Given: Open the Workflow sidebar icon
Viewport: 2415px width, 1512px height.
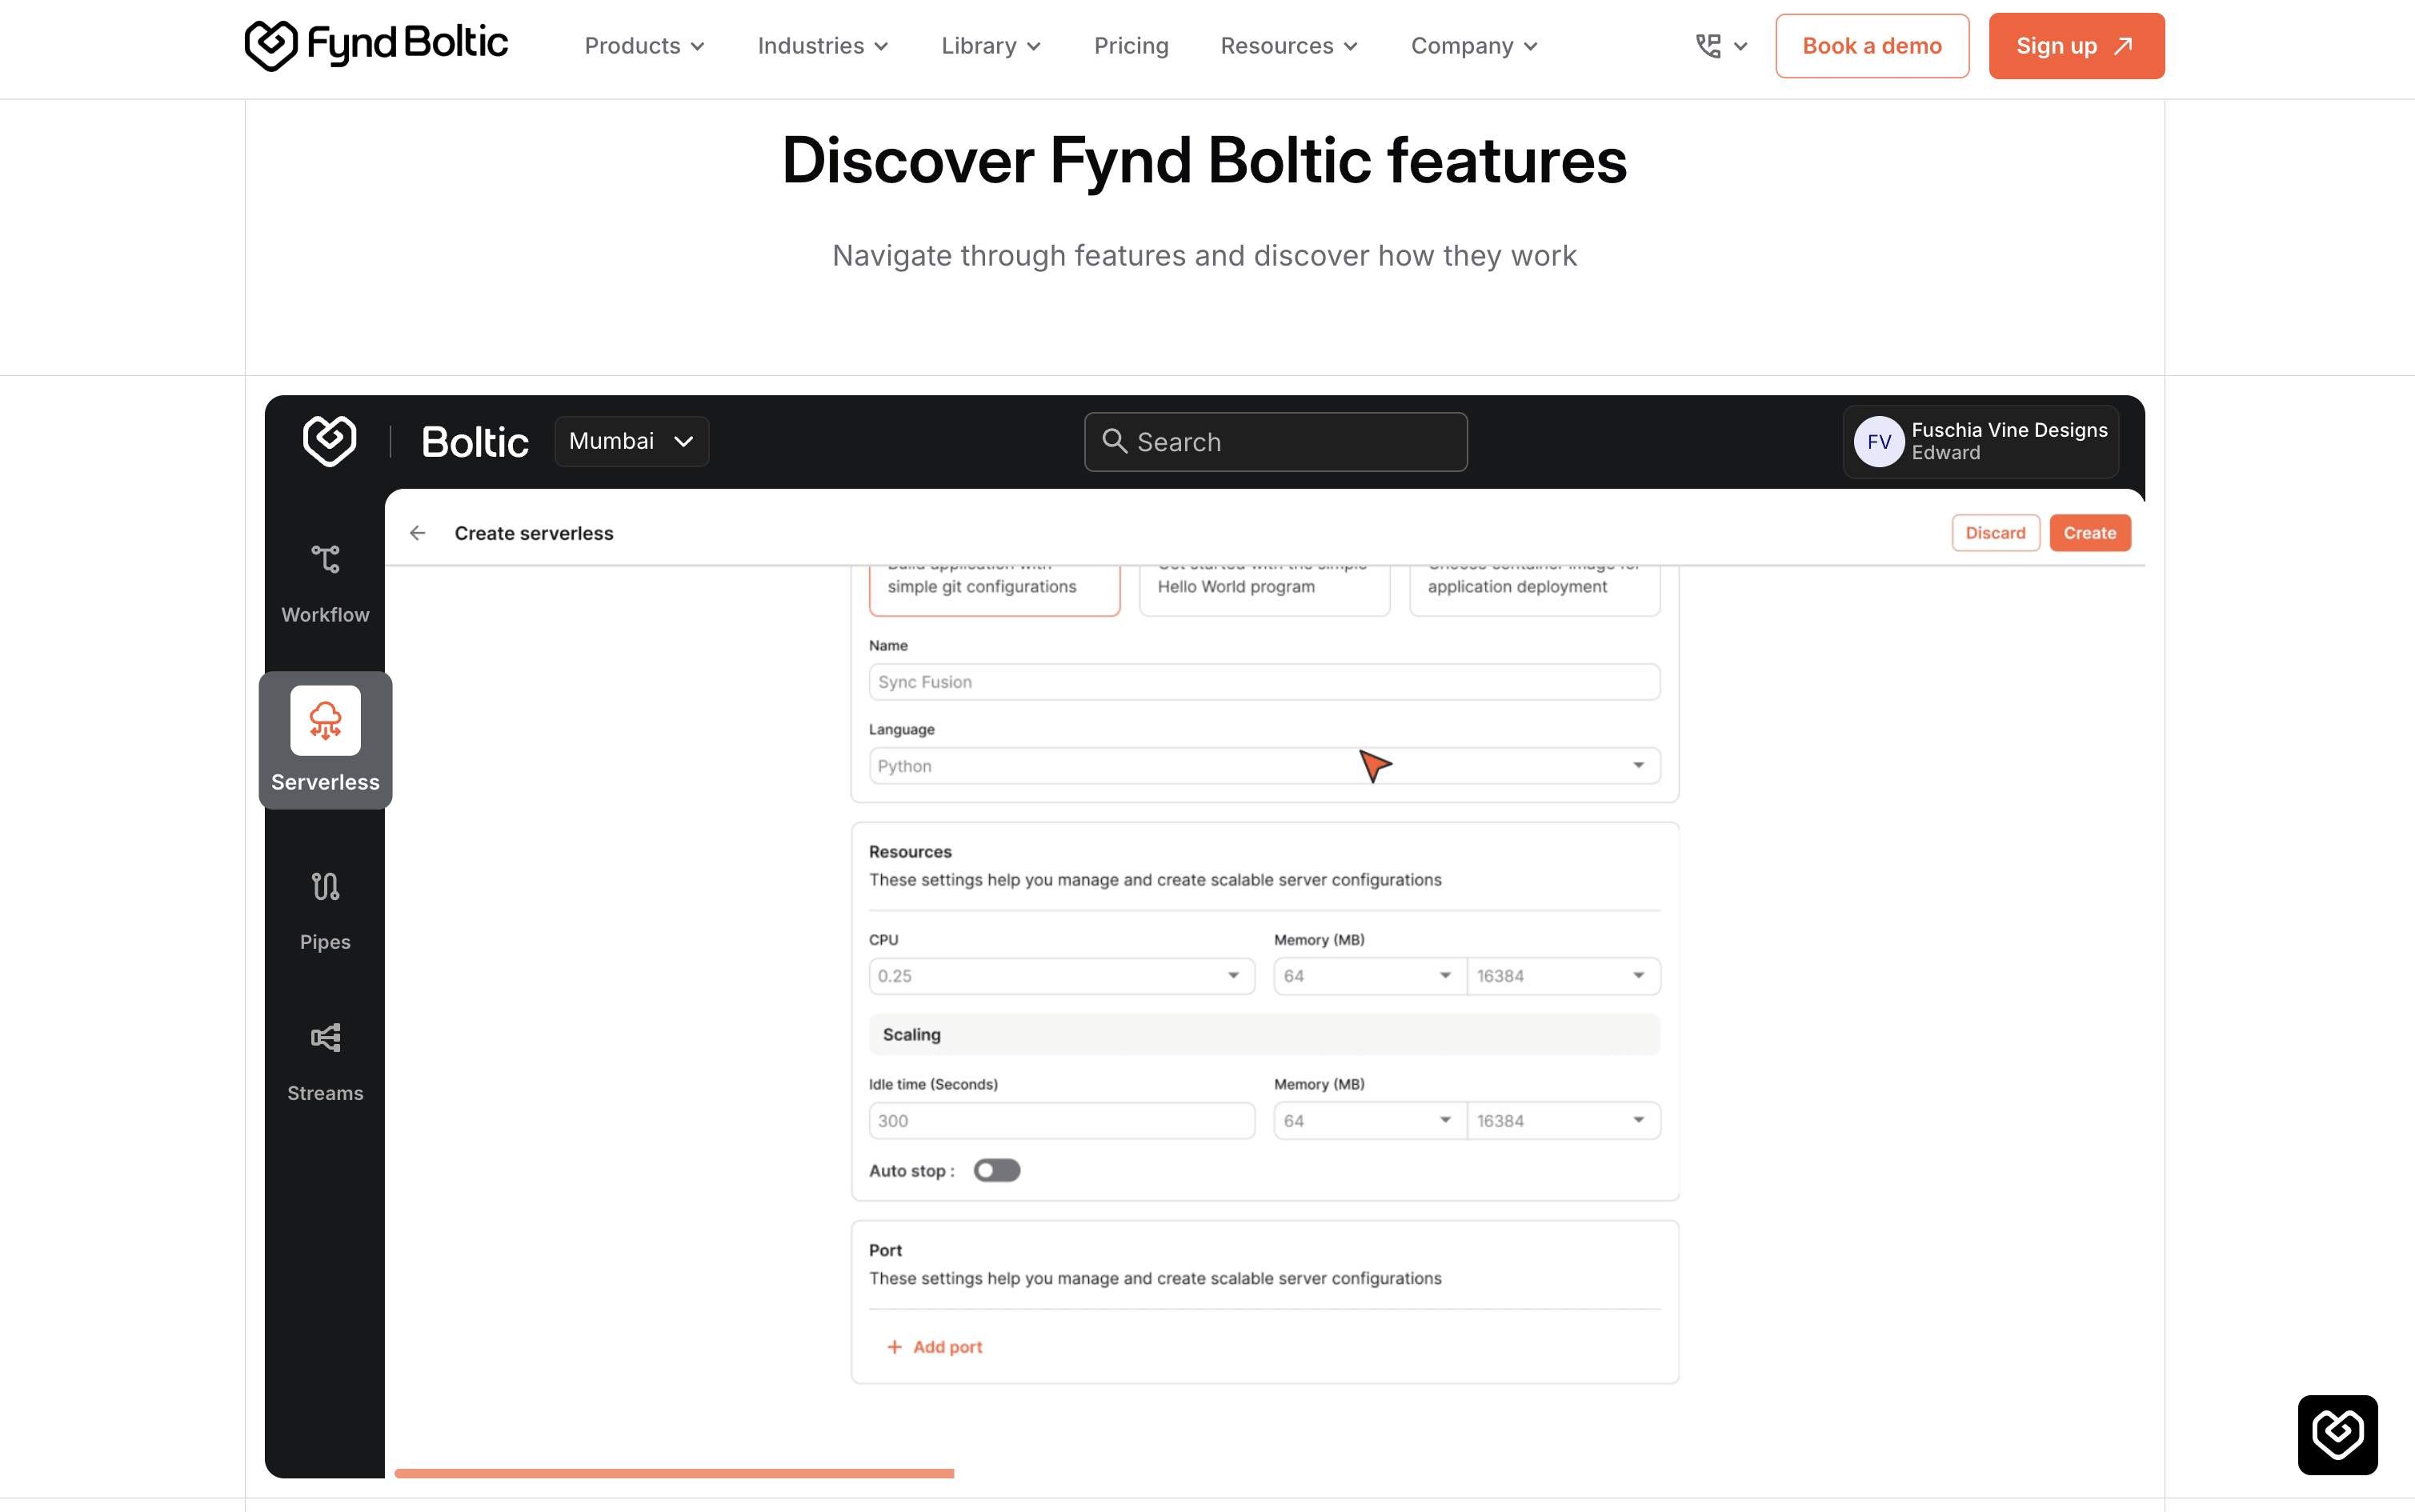Looking at the screenshot, I should click(325, 559).
